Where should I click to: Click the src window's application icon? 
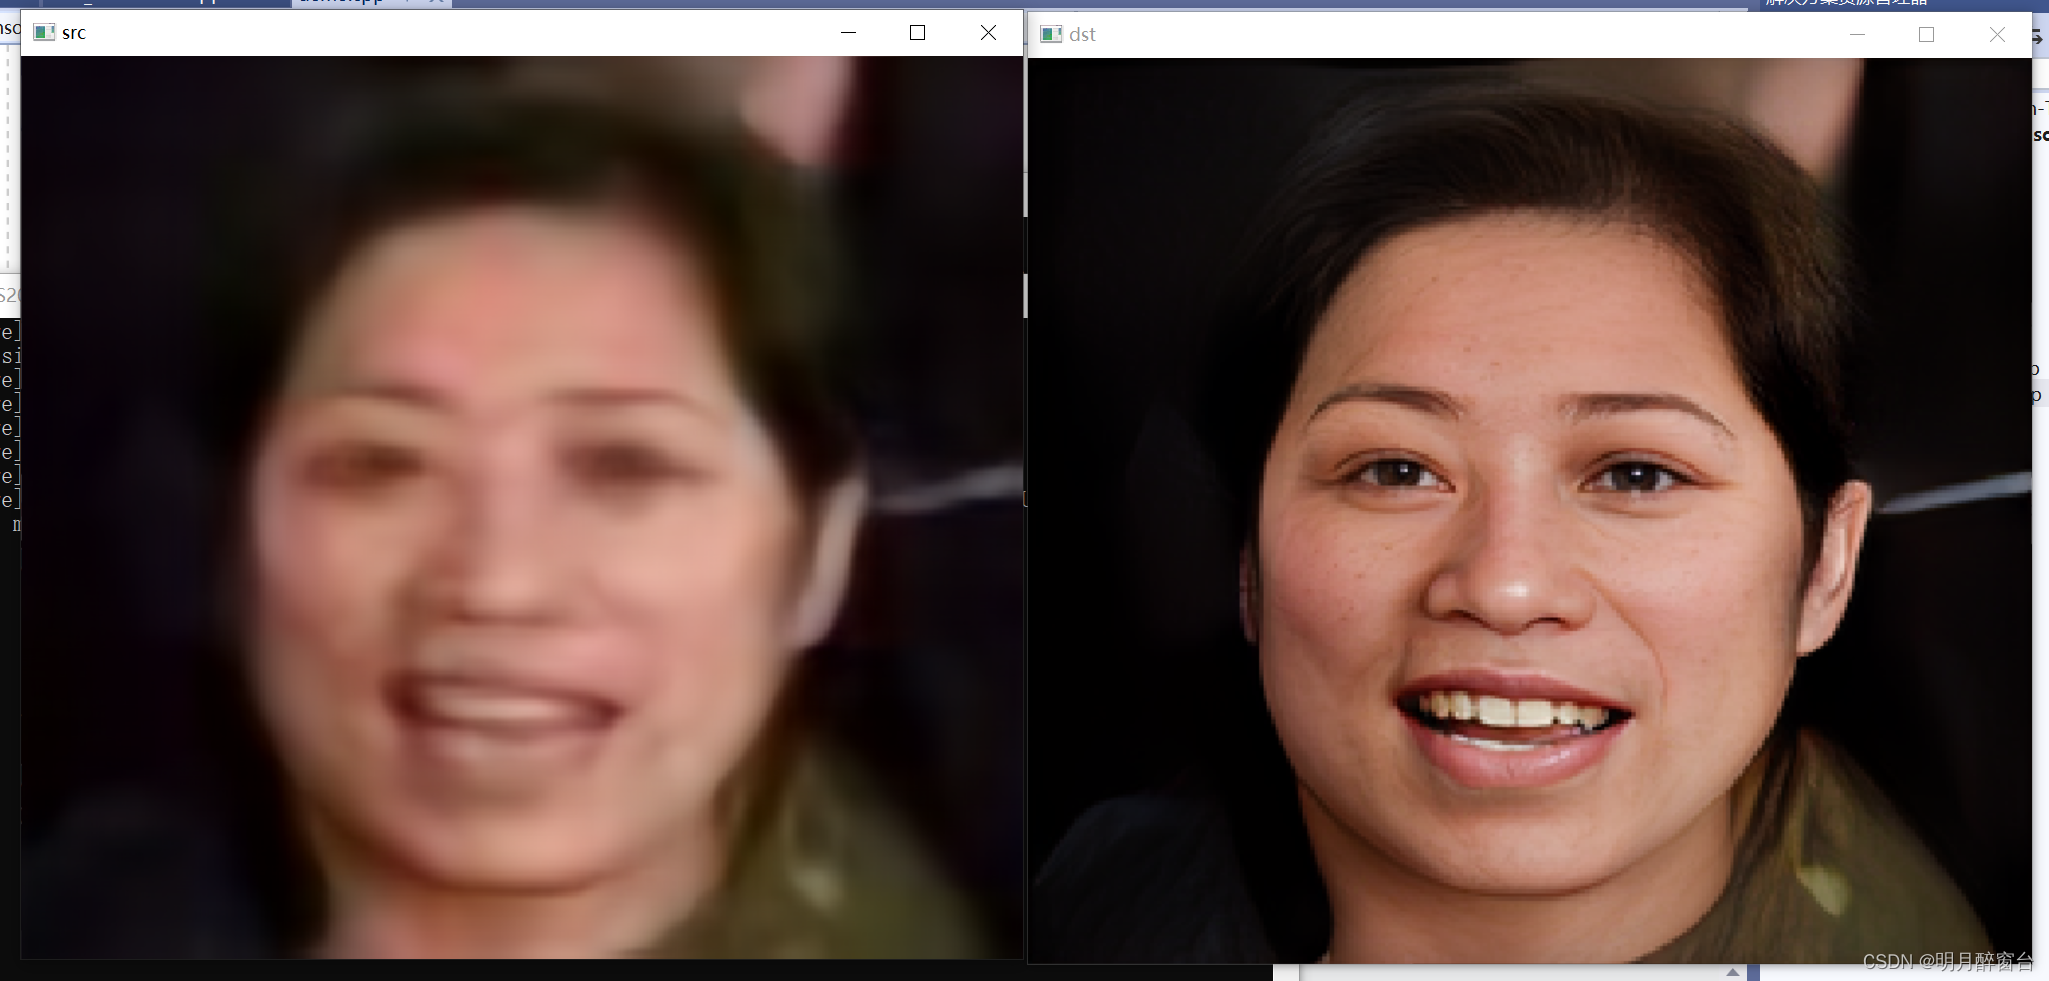(x=44, y=33)
